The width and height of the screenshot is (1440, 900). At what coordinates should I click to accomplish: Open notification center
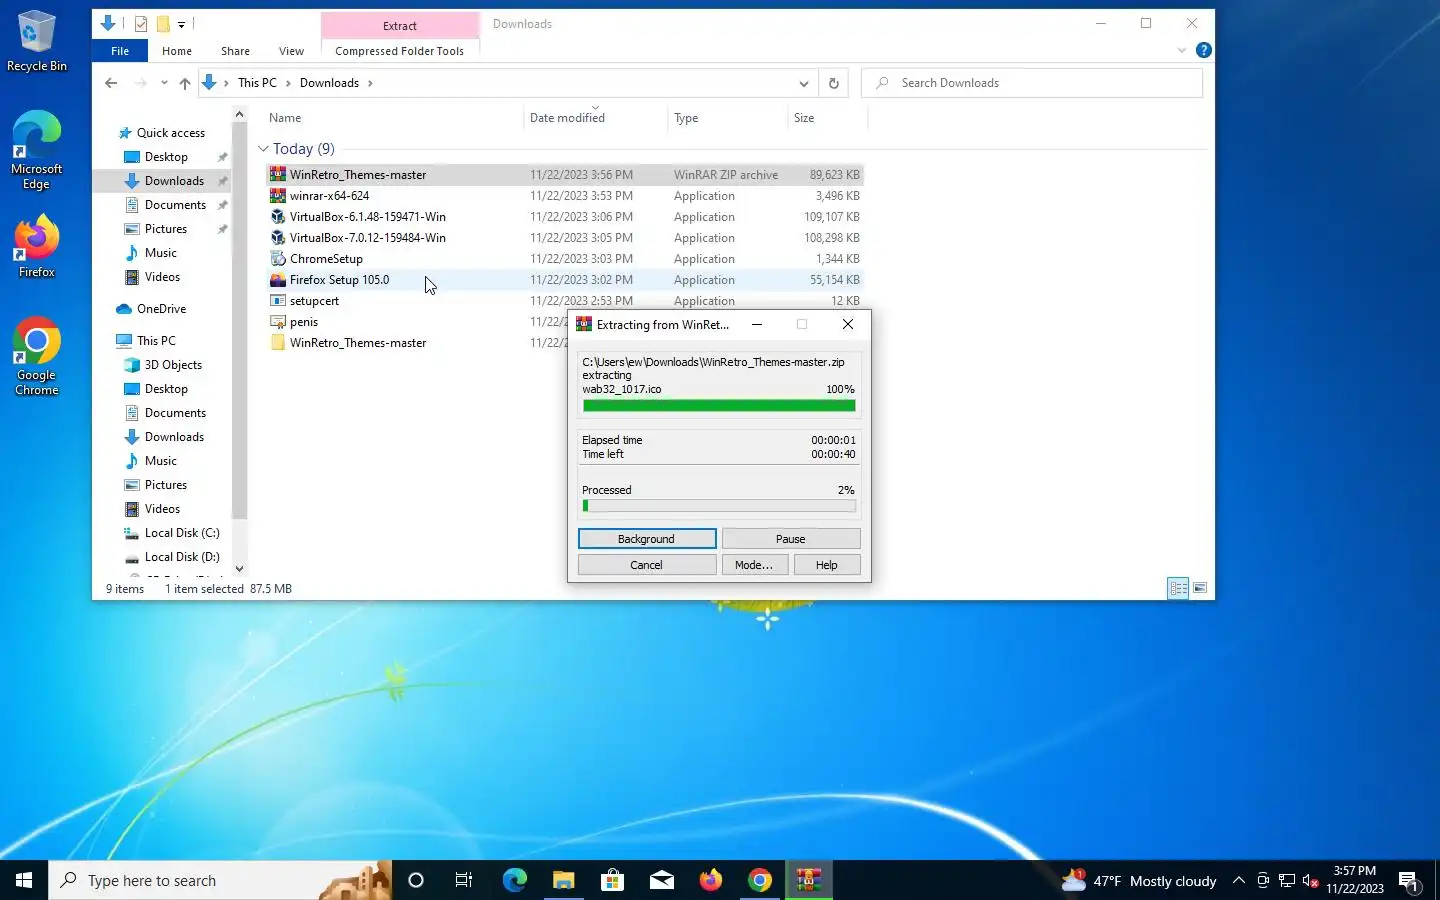click(x=1409, y=881)
